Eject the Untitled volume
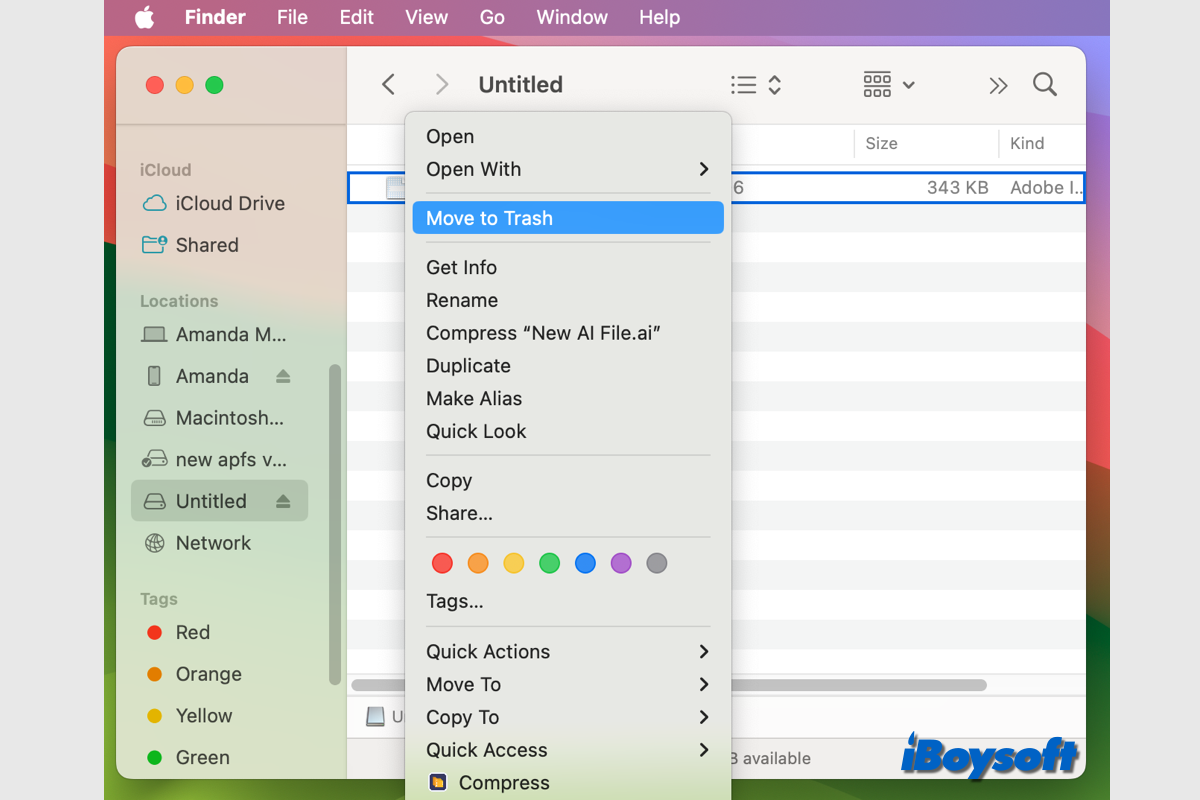1200x800 pixels. [x=283, y=500]
